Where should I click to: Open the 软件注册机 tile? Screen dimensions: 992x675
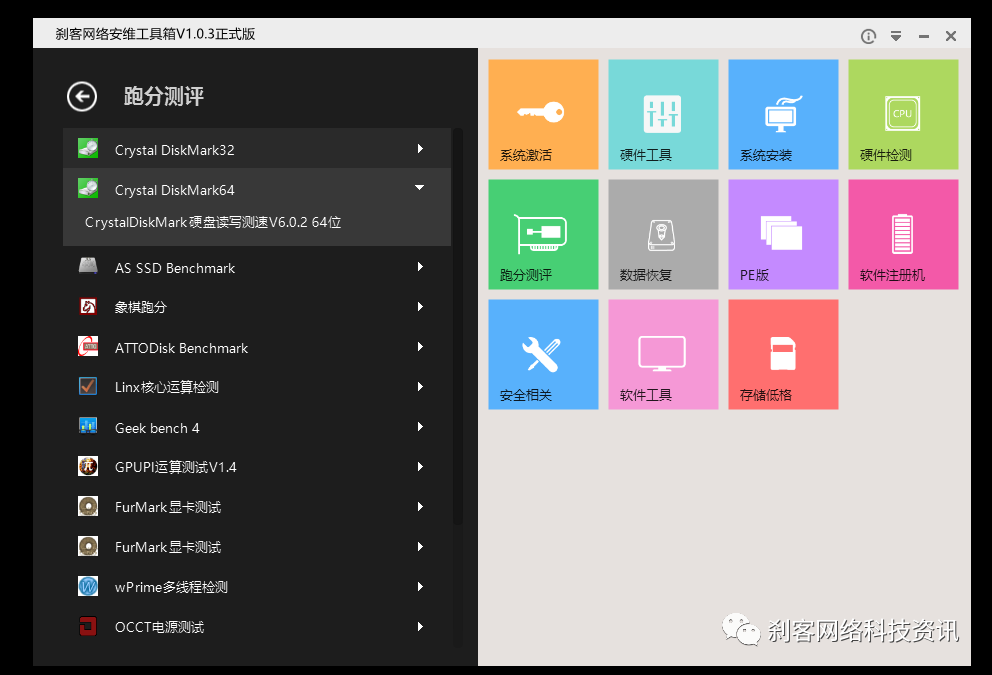(x=903, y=234)
